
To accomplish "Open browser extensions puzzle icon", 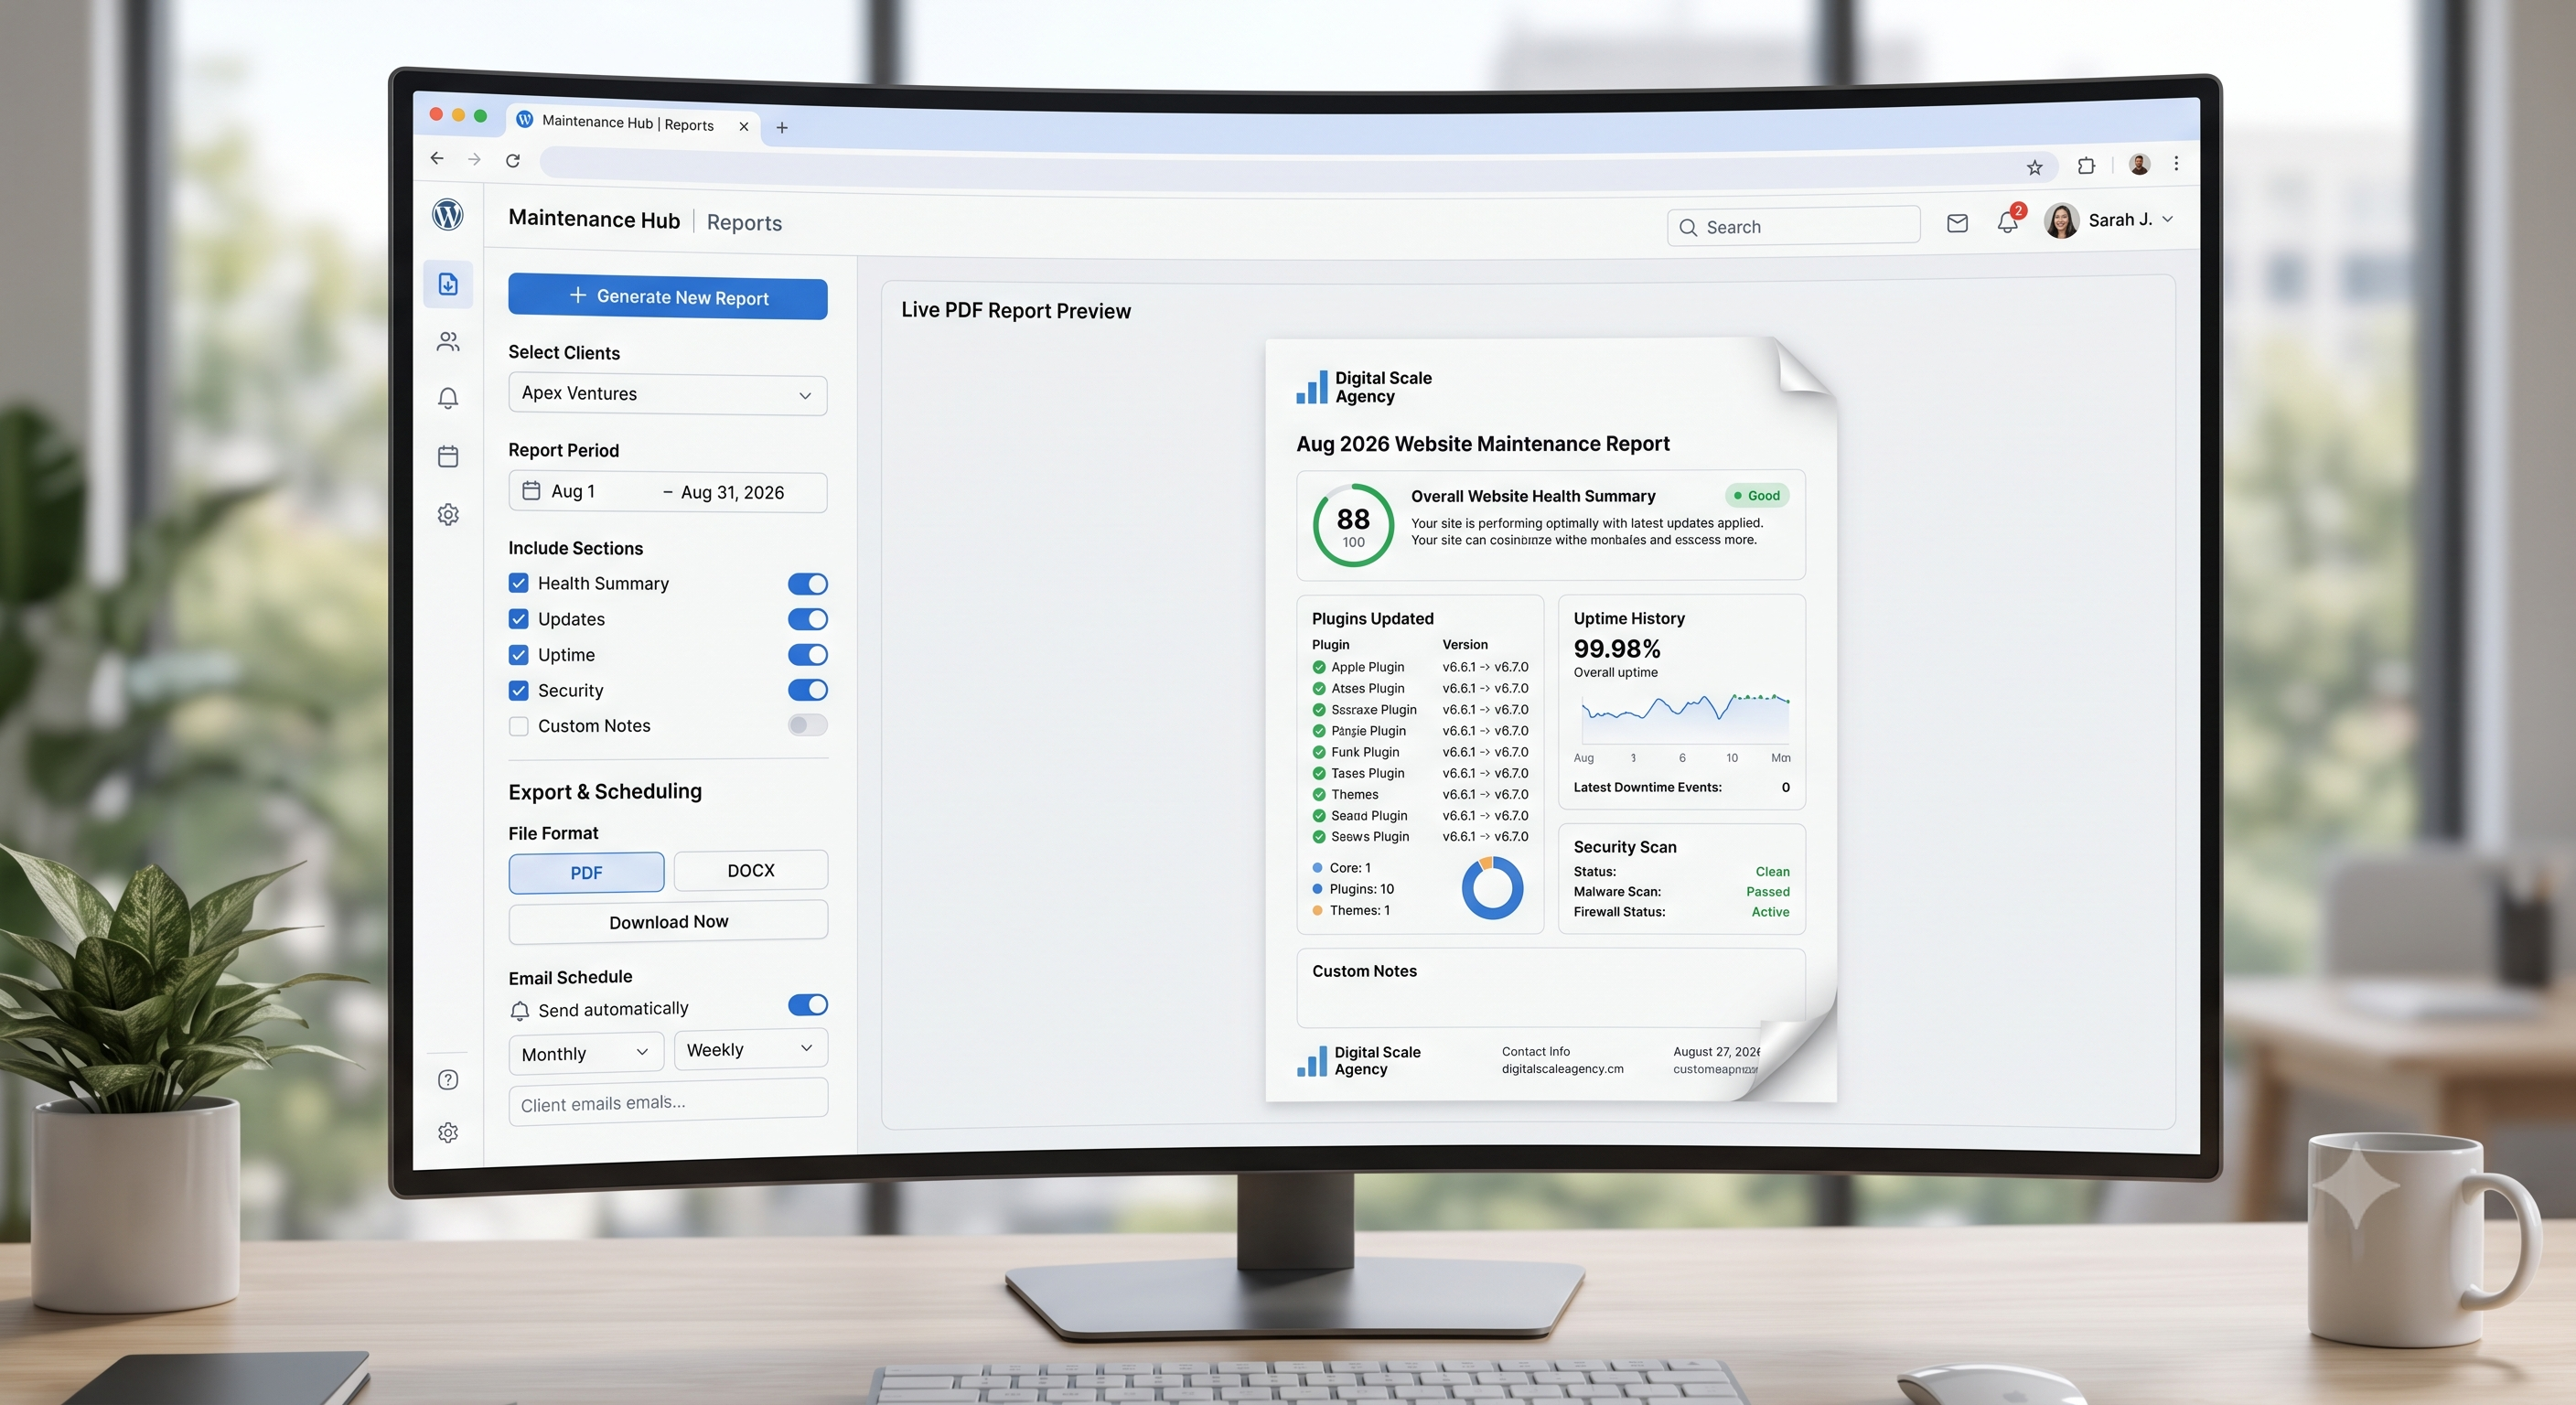I will pyautogui.click(x=2086, y=166).
